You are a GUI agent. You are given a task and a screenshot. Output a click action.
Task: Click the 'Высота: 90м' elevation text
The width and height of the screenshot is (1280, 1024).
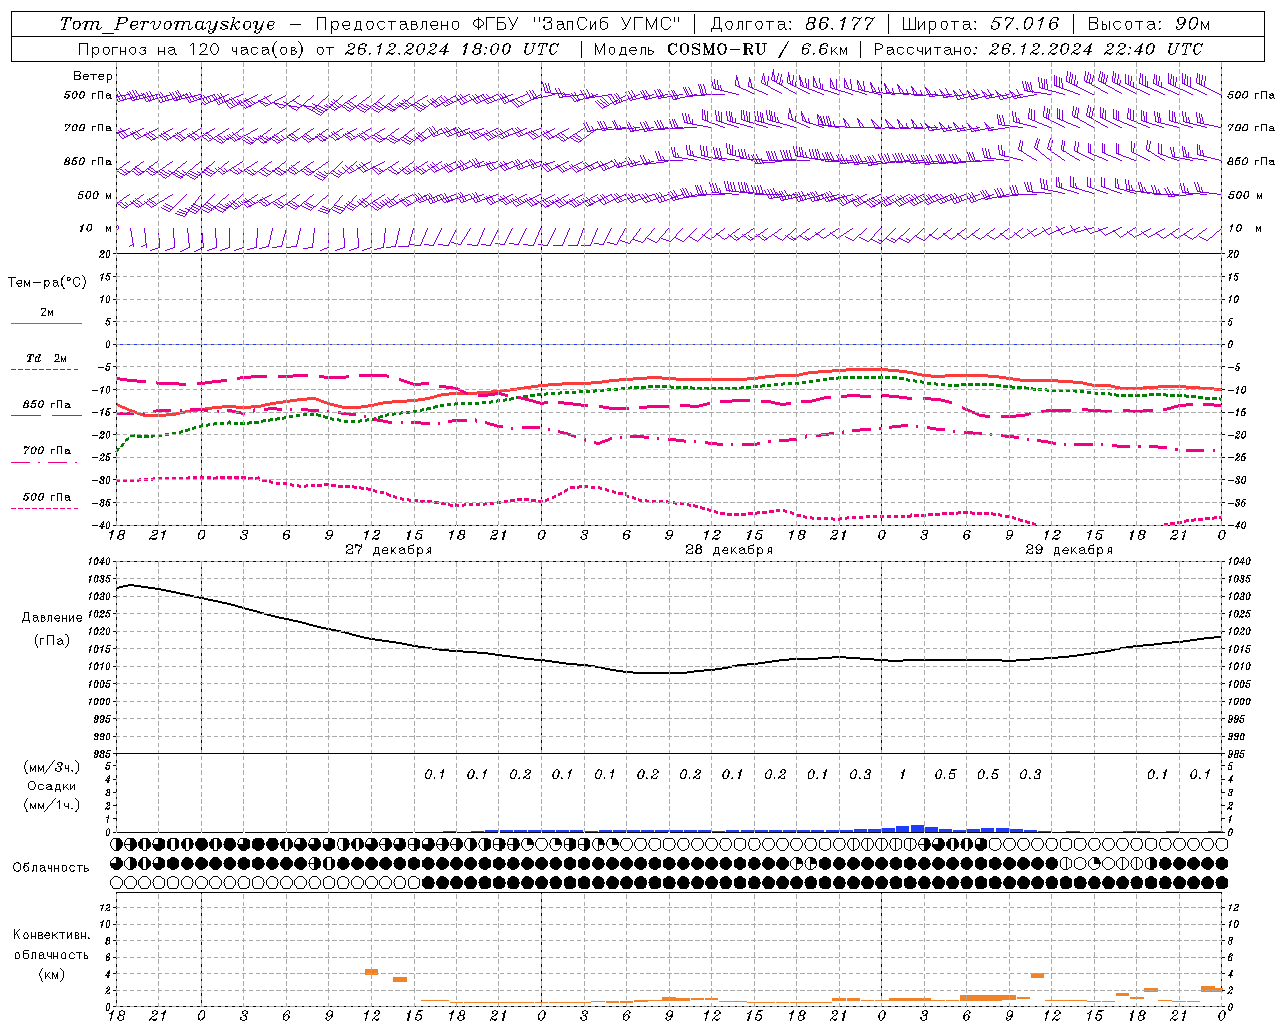[1148, 24]
